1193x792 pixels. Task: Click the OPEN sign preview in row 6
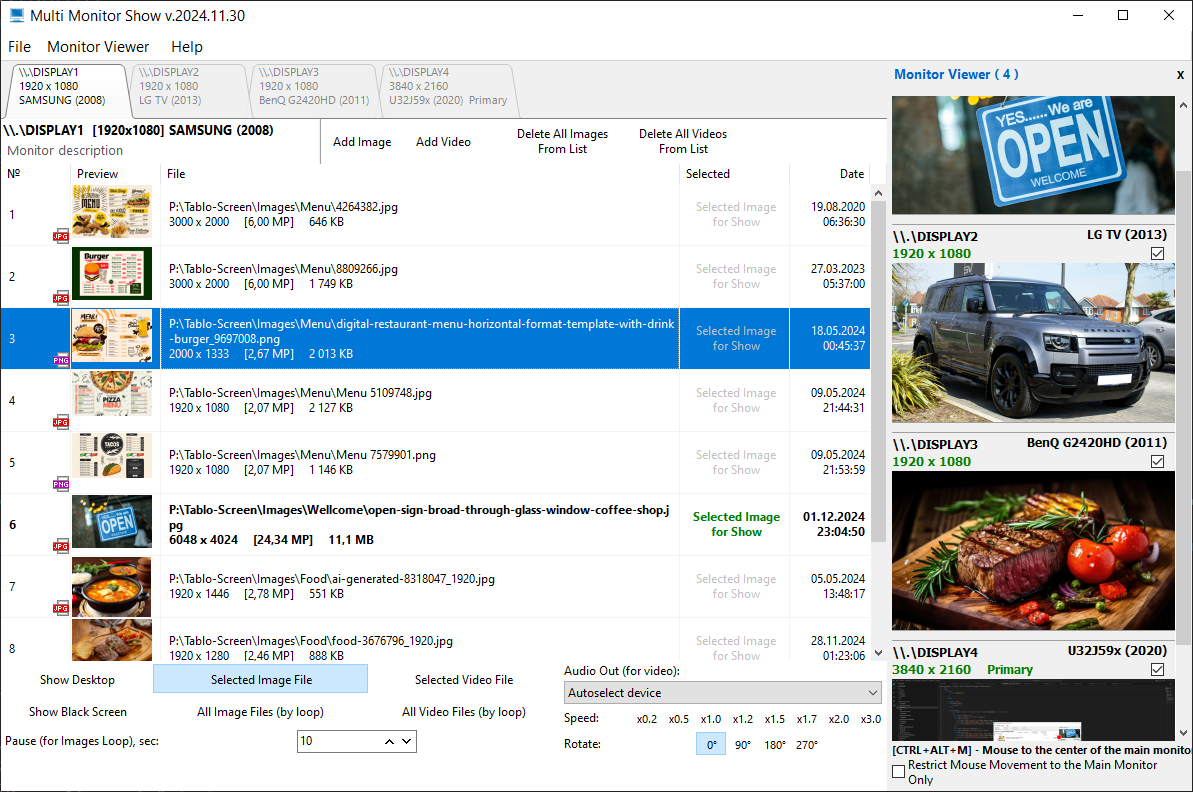112,521
